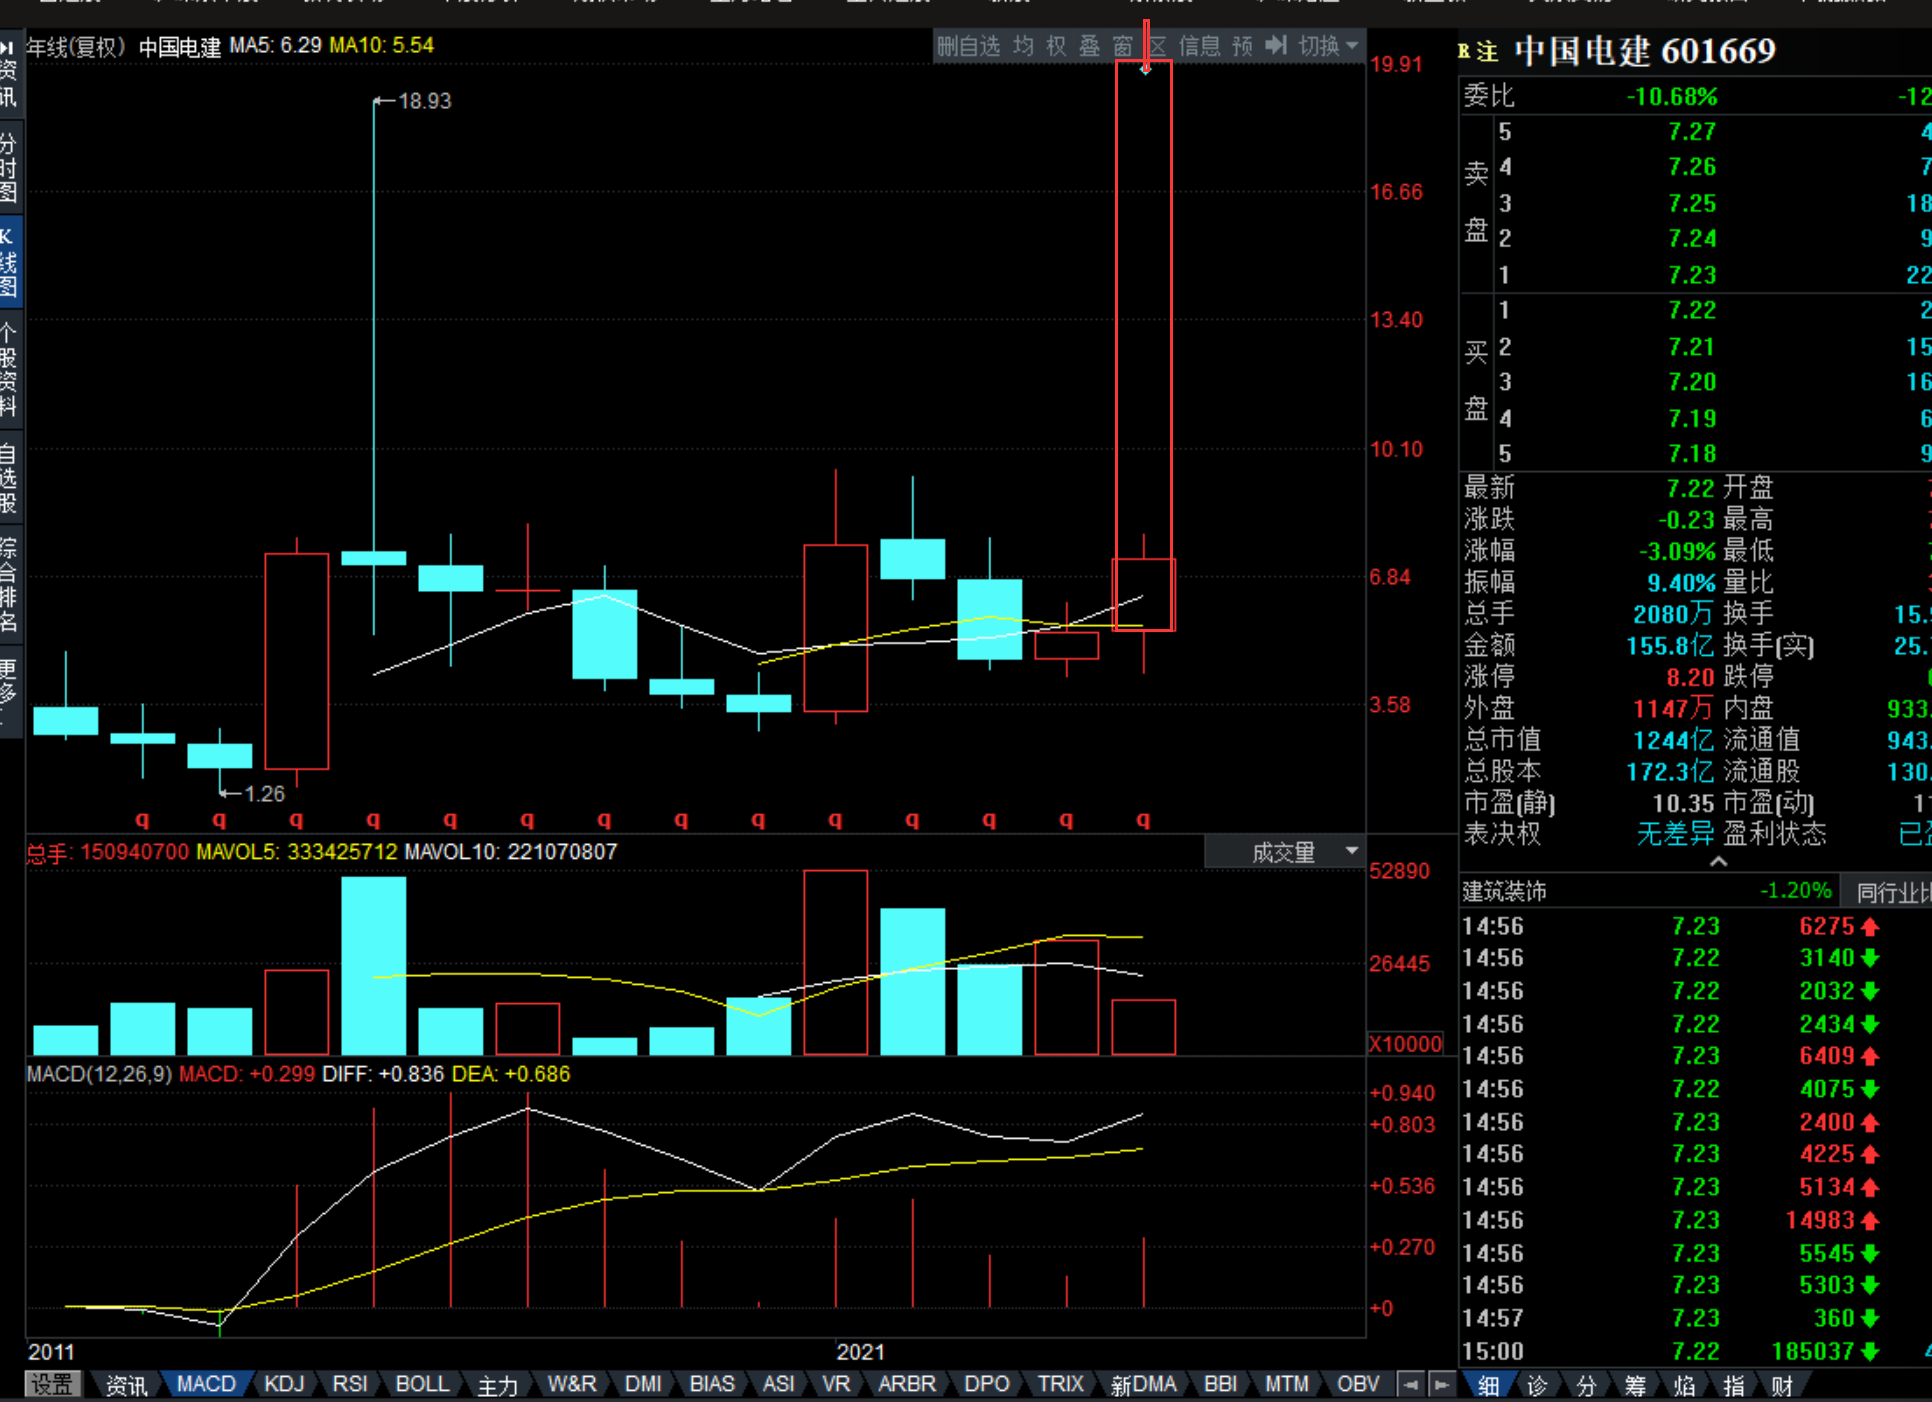This screenshot has height=1402, width=1932.
Task: Select the 分 price distribution tab icon
Action: (1586, 1385)
